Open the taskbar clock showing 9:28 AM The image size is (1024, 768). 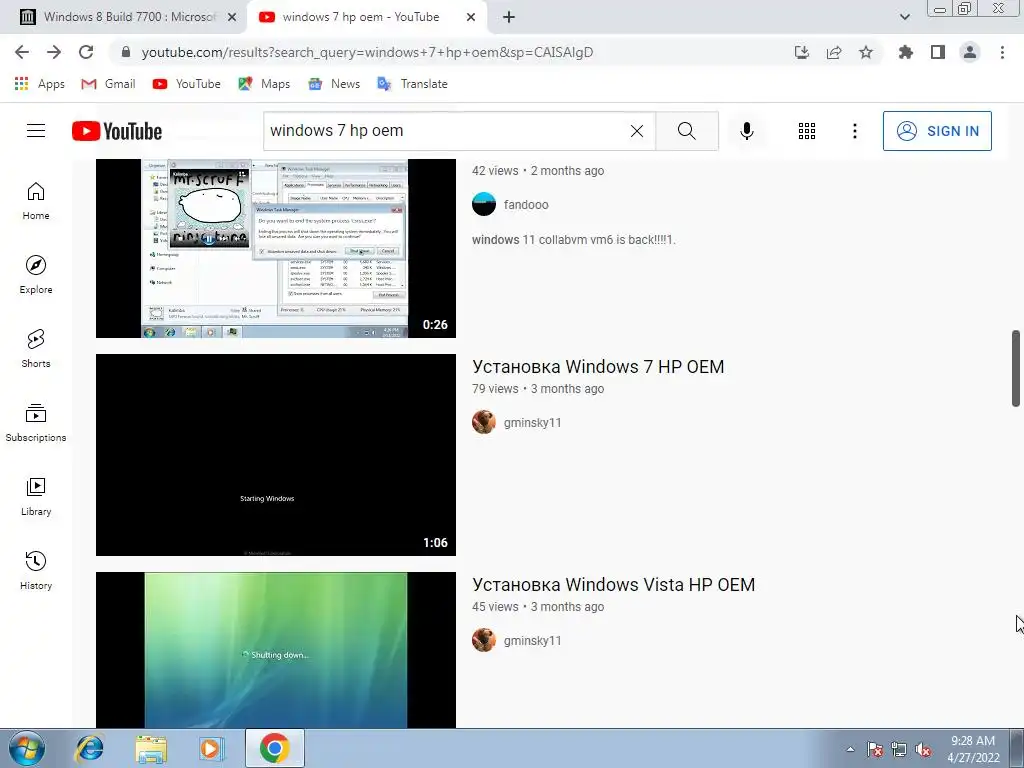973,749
